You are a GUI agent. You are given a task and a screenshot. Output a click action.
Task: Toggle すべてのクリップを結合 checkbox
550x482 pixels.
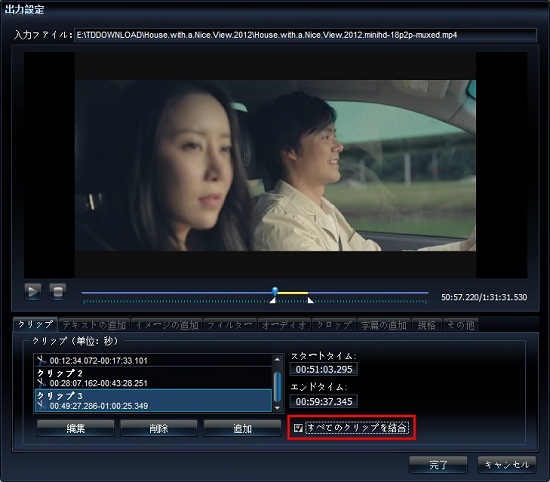(298, 428)
